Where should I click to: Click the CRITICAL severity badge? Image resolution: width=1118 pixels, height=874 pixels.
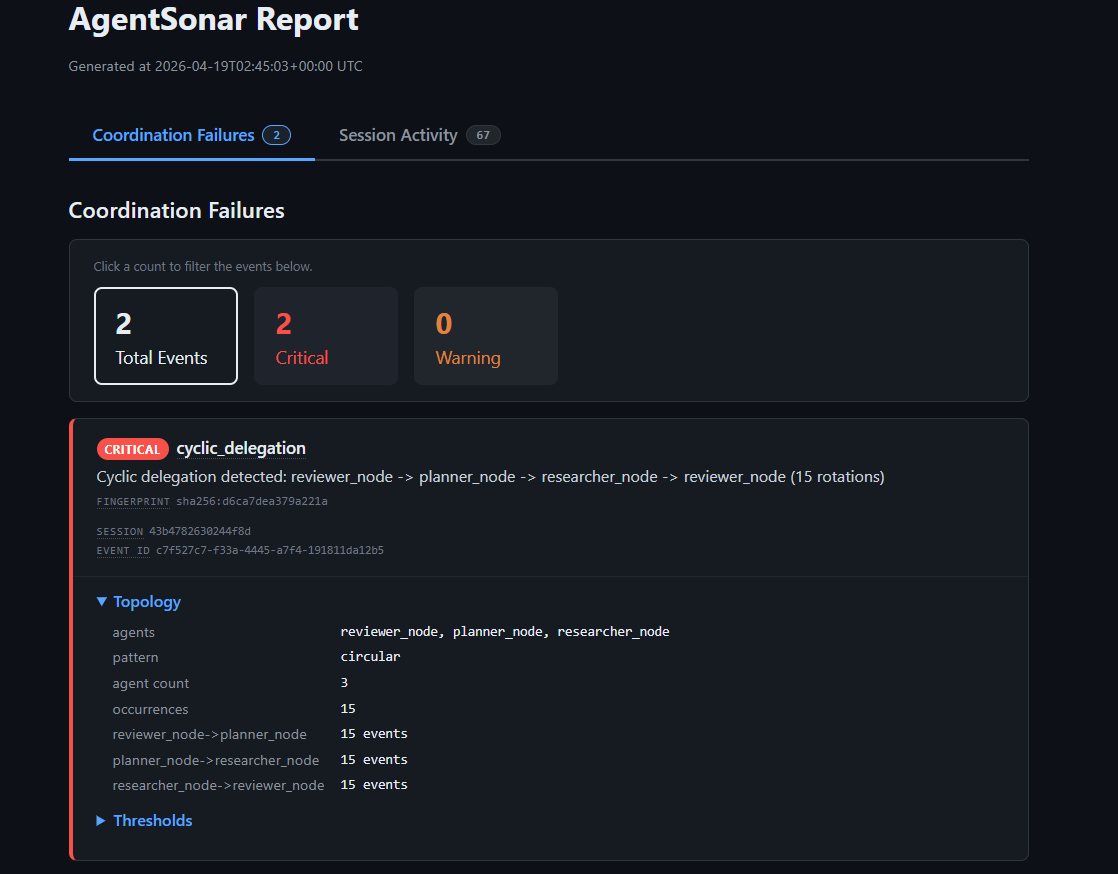tap(132, 448)
